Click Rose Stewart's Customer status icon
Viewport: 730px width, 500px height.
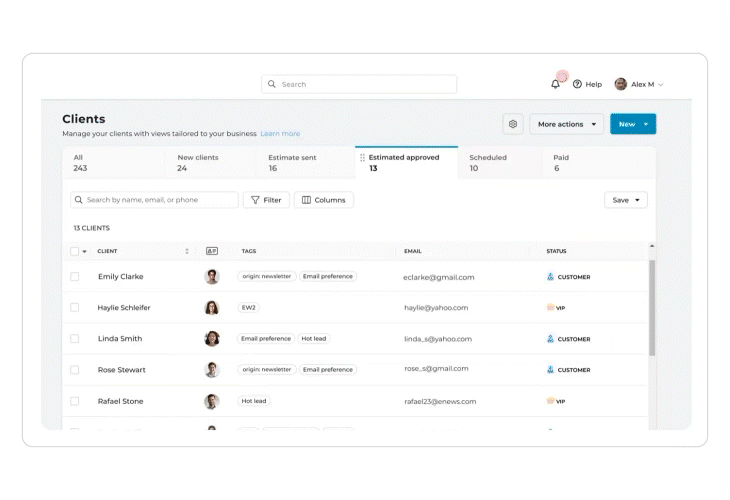coord(550,370)
